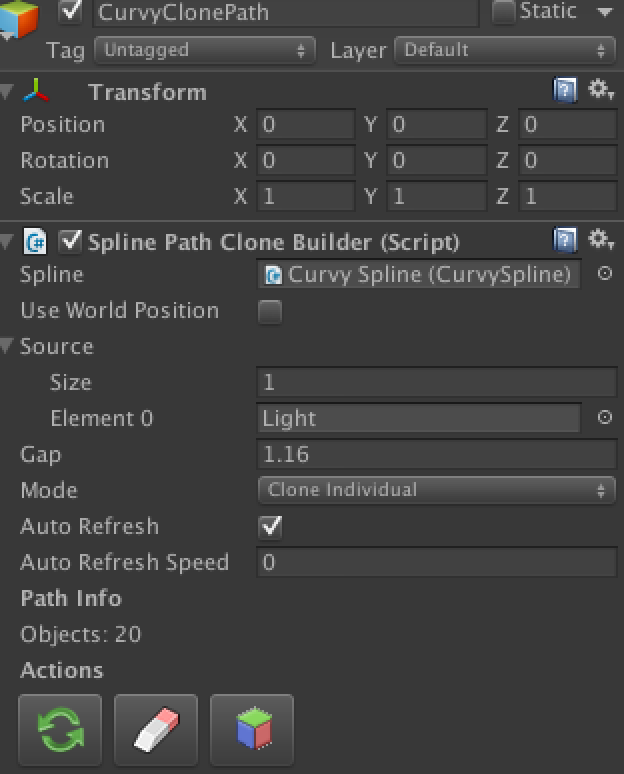Click the eraser clear action button
The width and height of the screenshot is (624, 774).
point(156,730)
